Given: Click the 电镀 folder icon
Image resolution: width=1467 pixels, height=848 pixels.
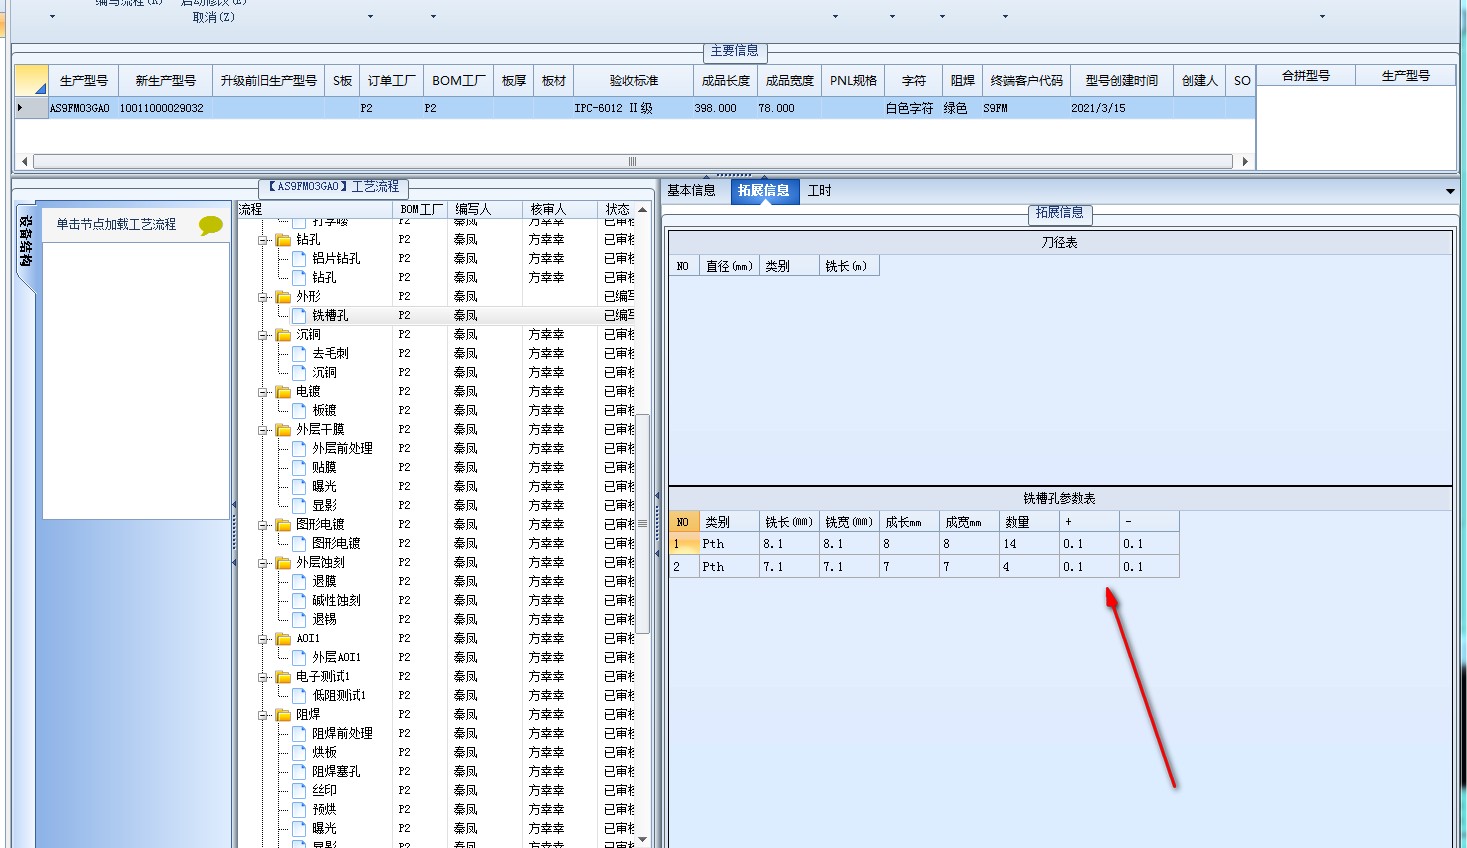Looking at the screenshot, I should click(284, 392).
